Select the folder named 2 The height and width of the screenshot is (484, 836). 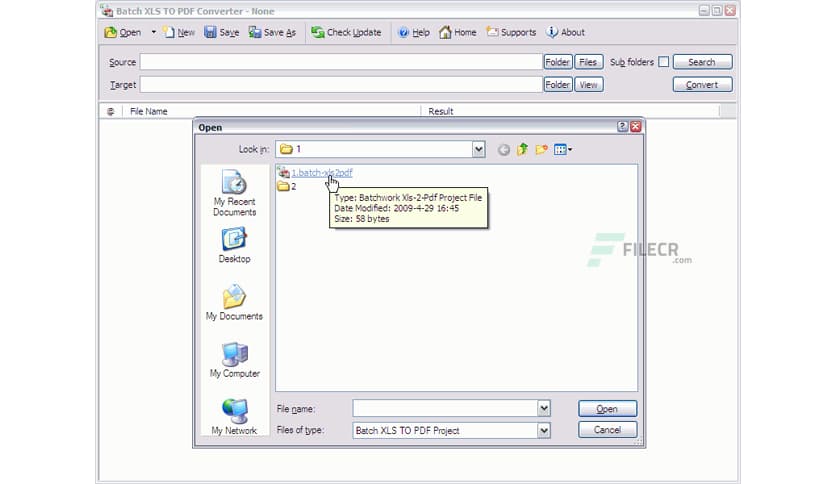287,186
